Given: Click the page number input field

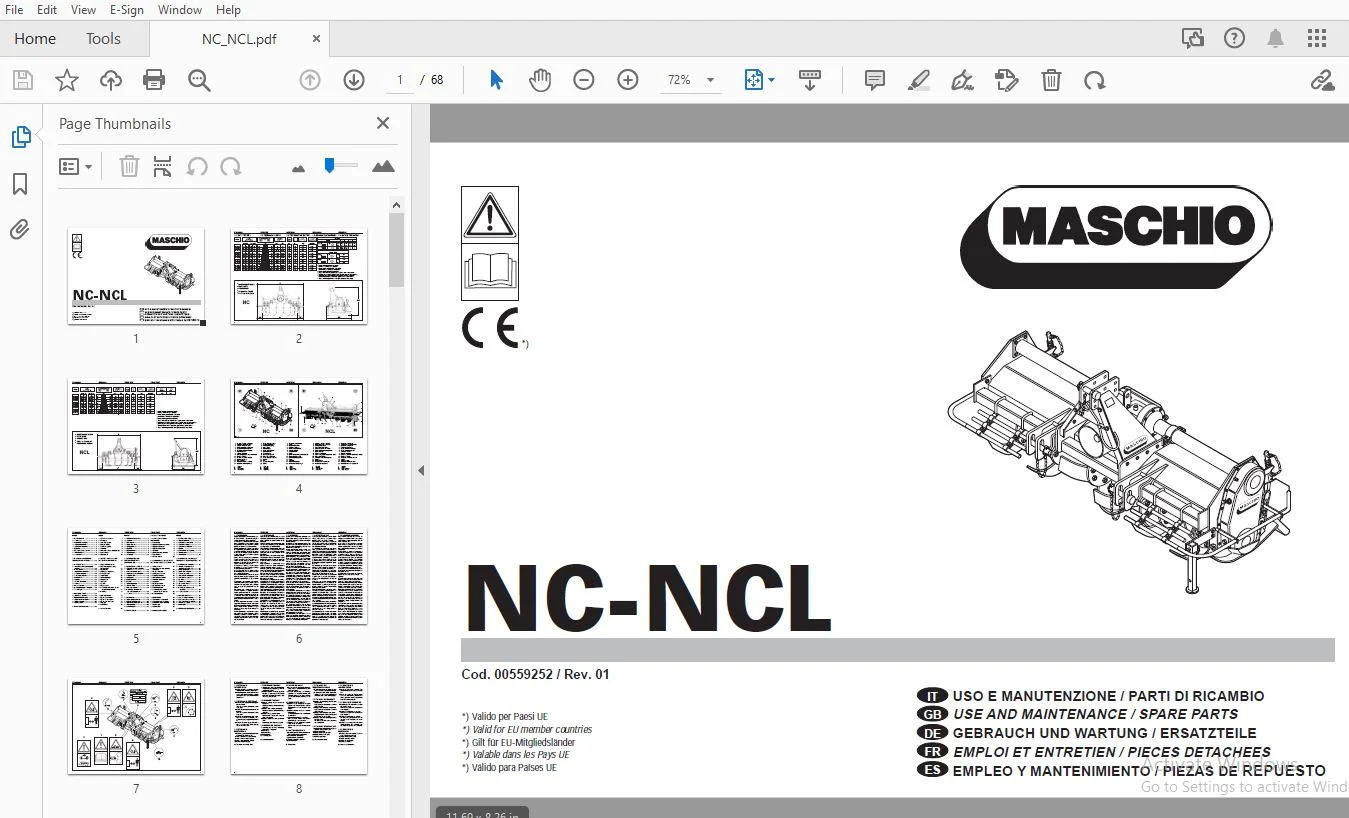Looking at the screenshot, I should (400, 80).
